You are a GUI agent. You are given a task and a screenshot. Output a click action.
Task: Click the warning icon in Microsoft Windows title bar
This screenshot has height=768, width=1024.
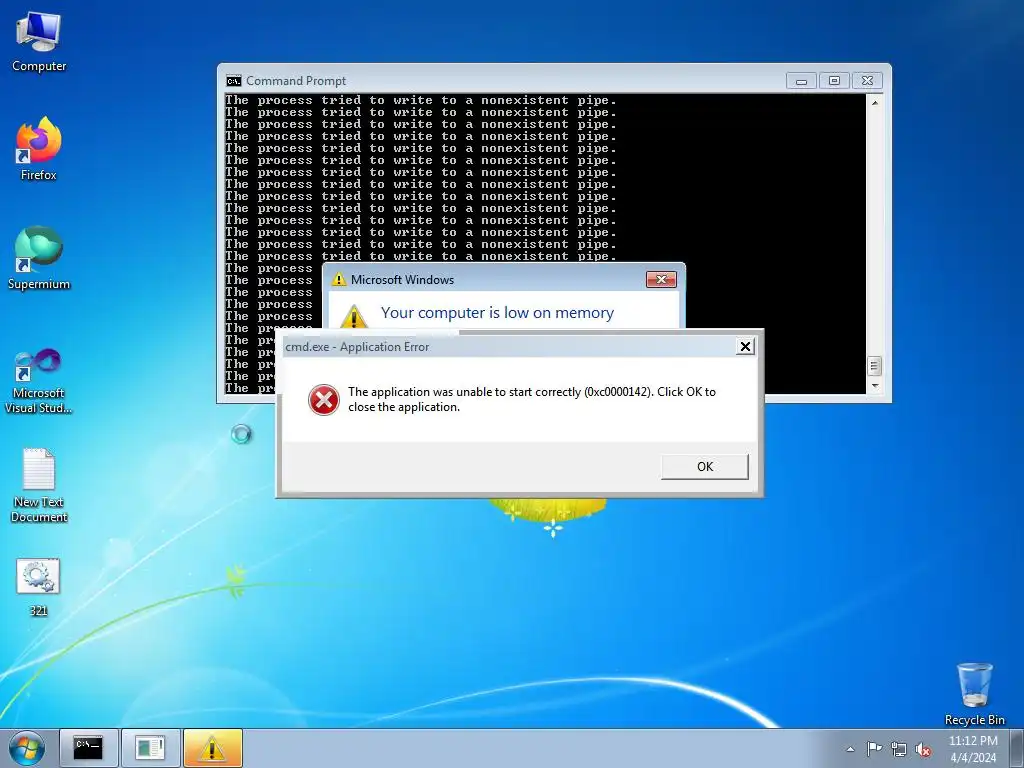(339, 280)
